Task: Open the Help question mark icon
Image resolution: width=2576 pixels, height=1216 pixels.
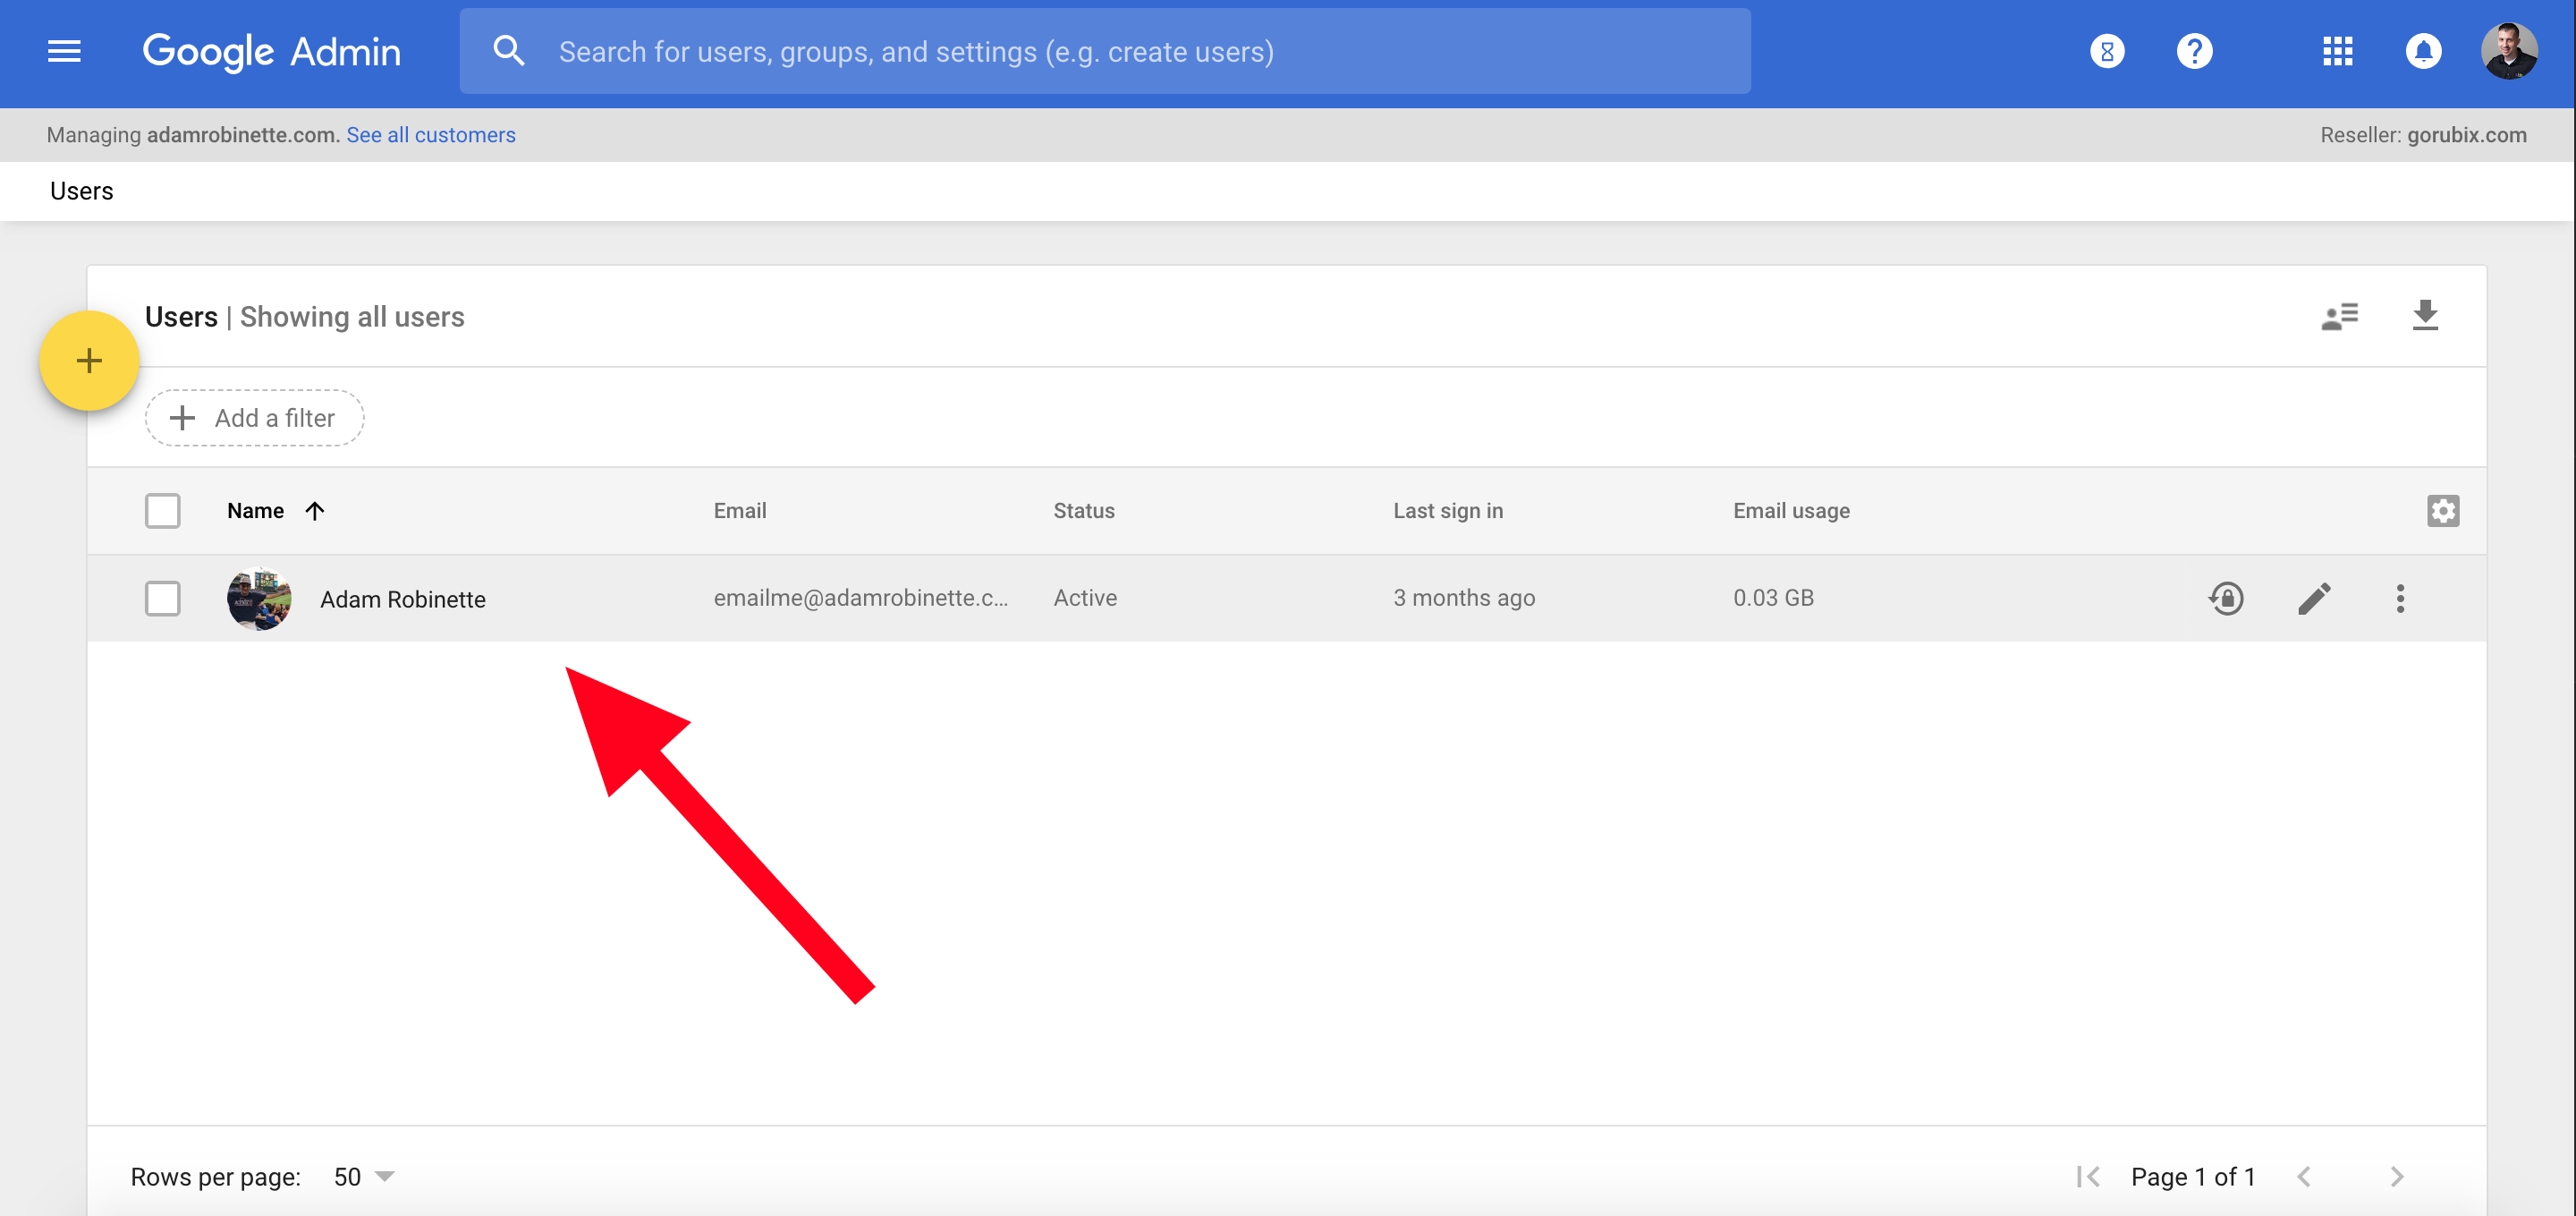Action: click(2194, 51)
